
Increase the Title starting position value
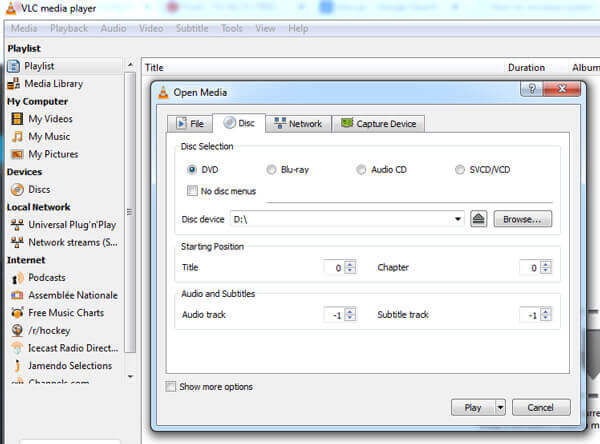(350, 264)
